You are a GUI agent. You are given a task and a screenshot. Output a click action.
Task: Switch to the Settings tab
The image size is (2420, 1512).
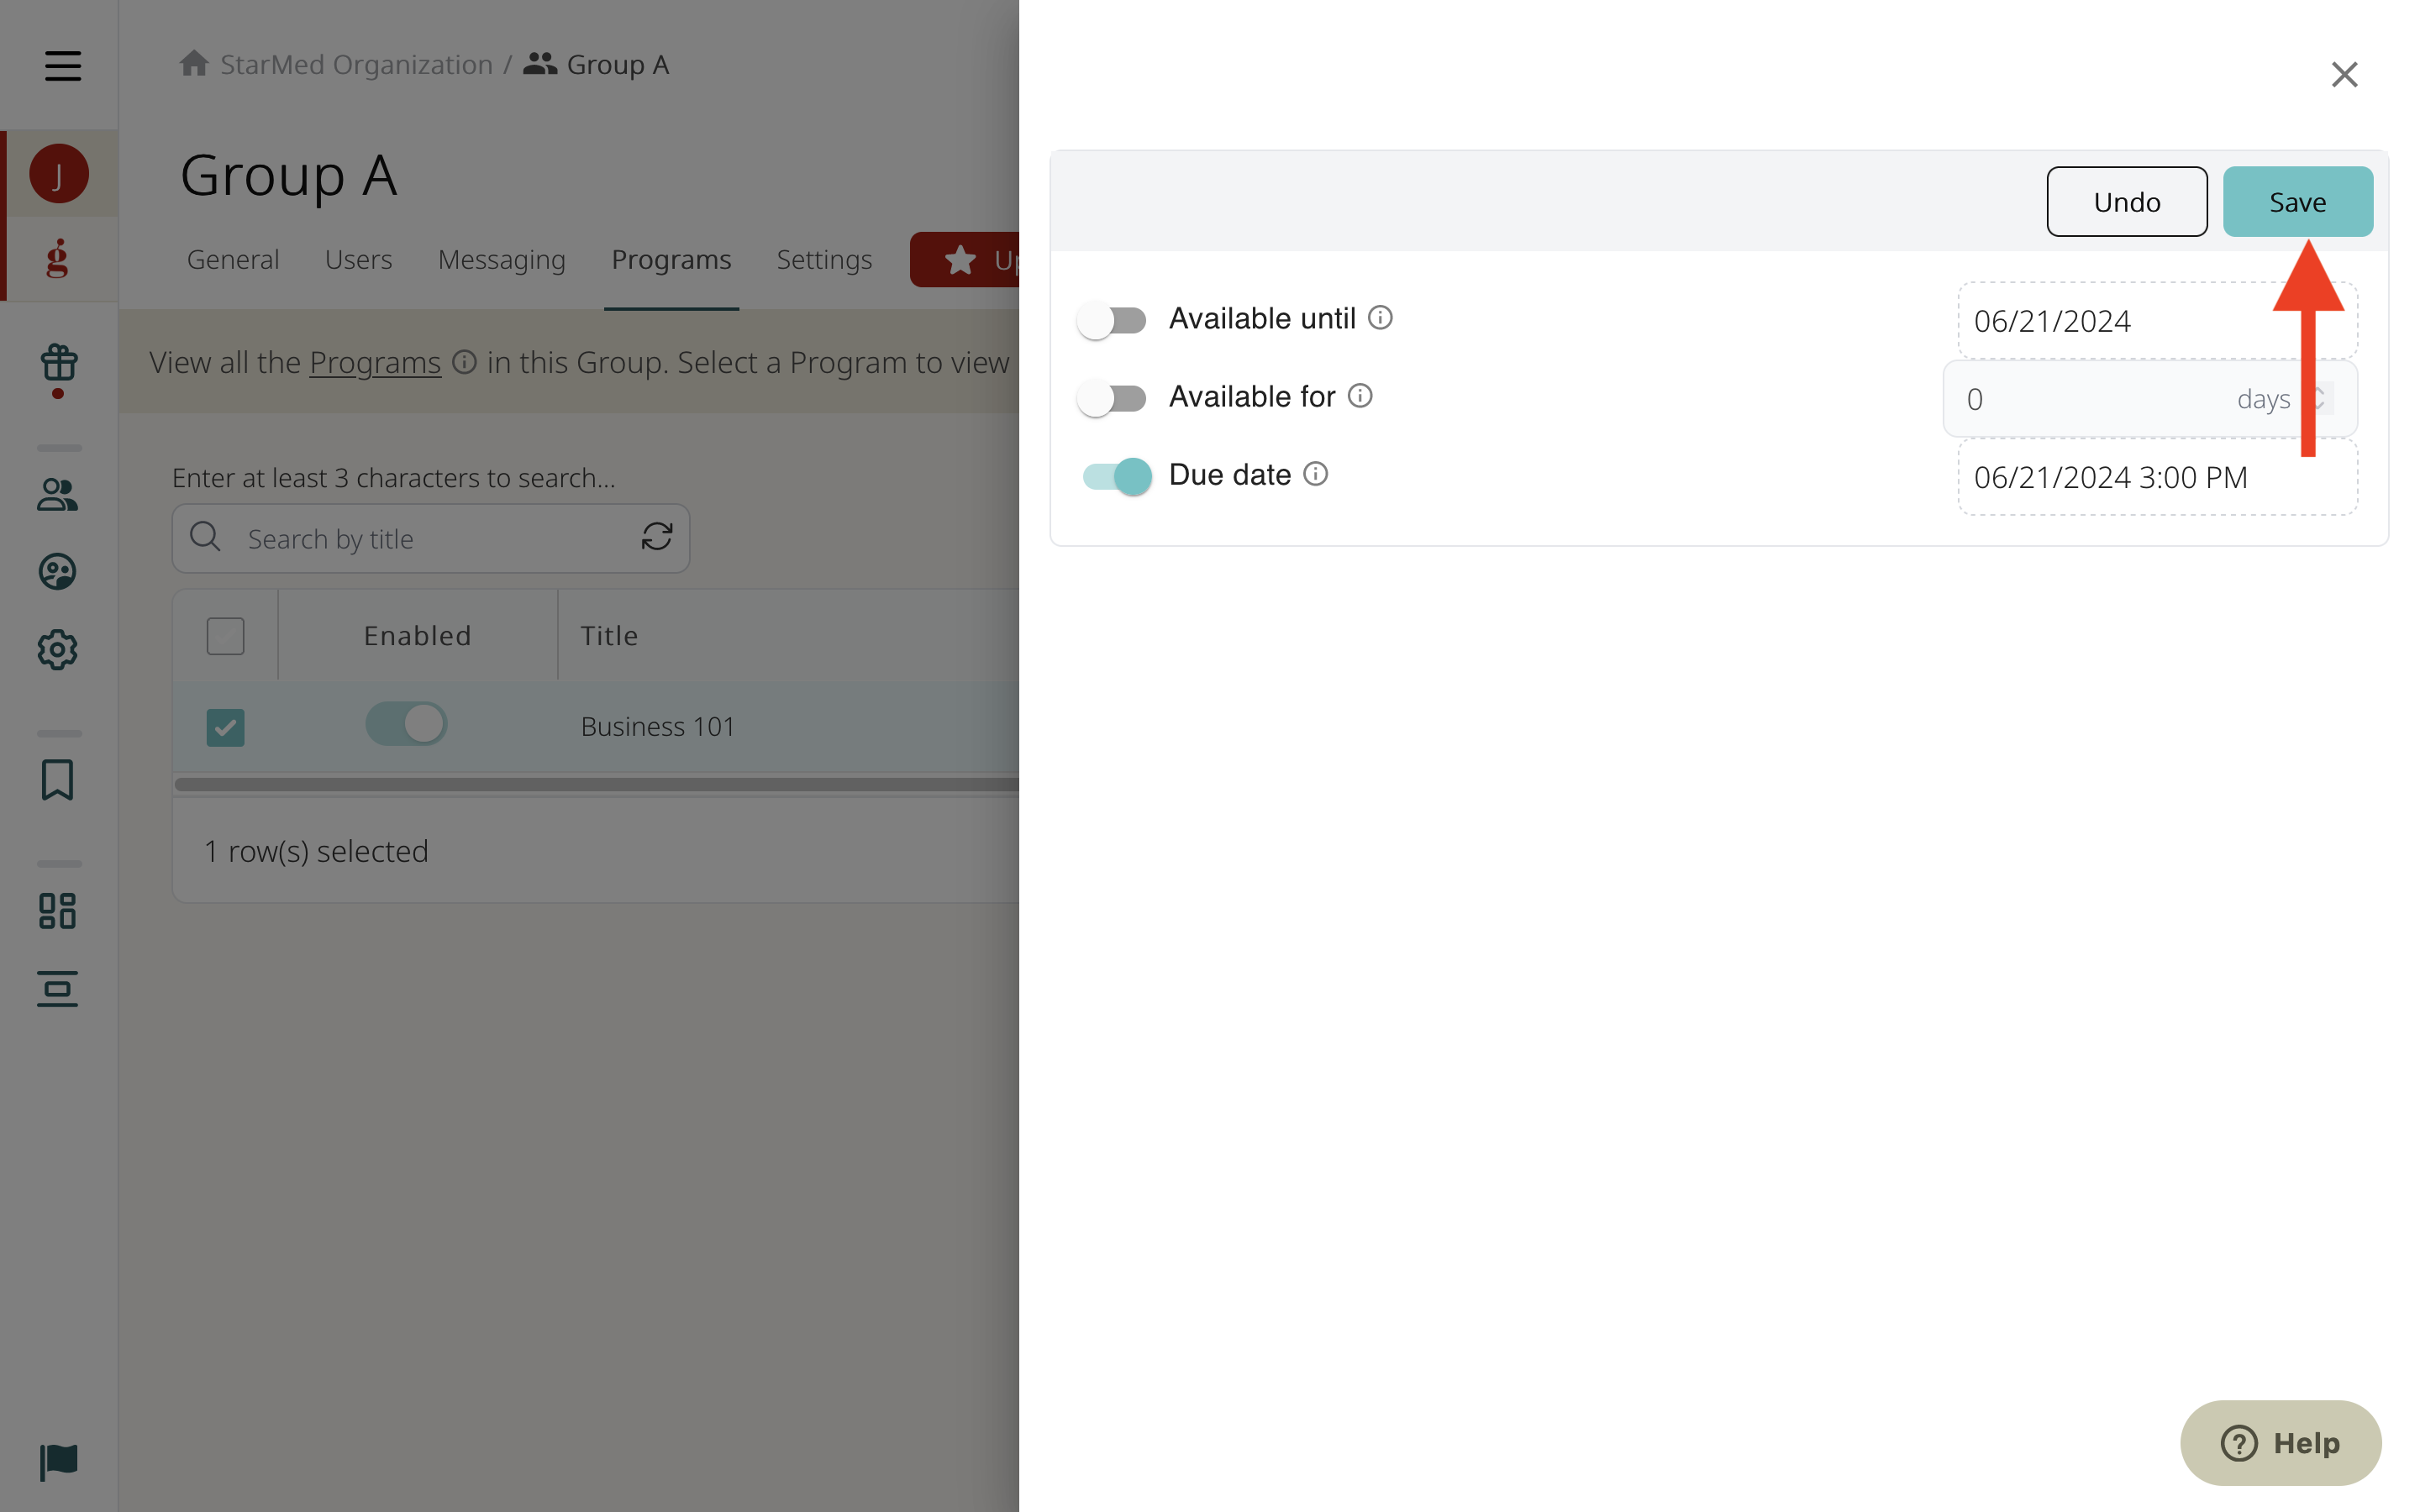(824, 260)
